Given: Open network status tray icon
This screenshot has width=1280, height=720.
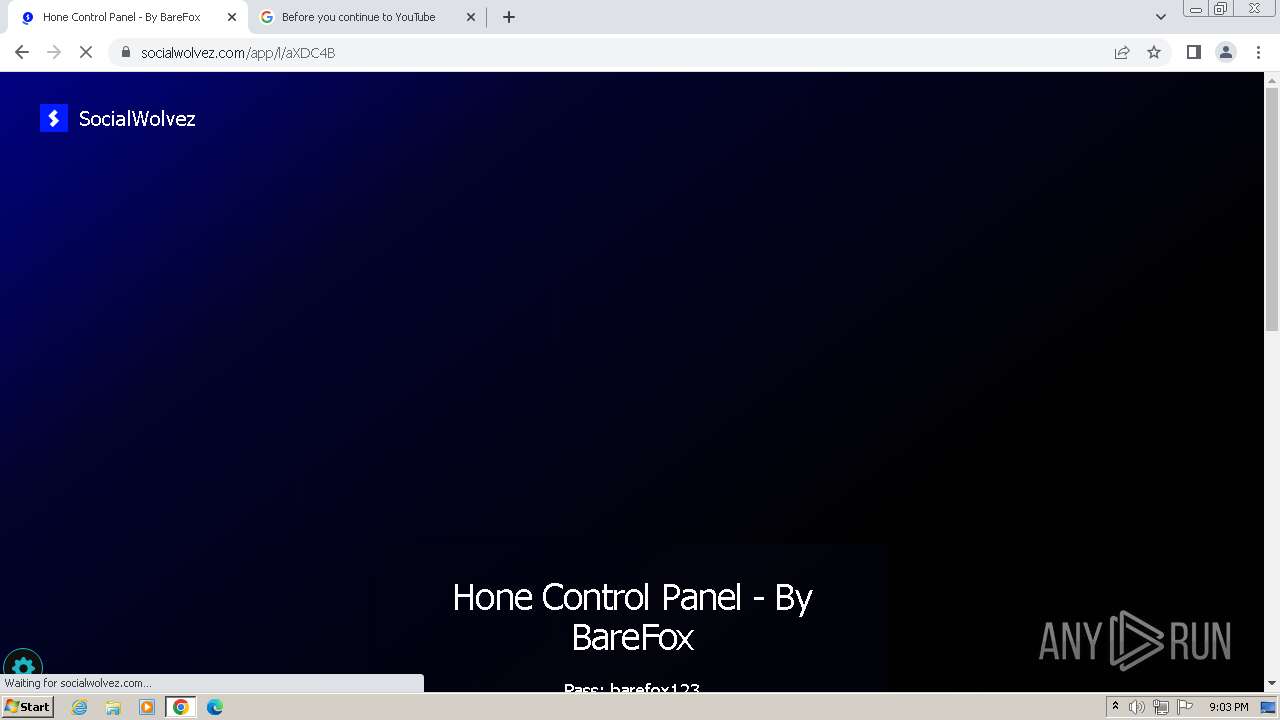Looking at the screenshot, I should pyautogui.click(x=1161, y=707).
